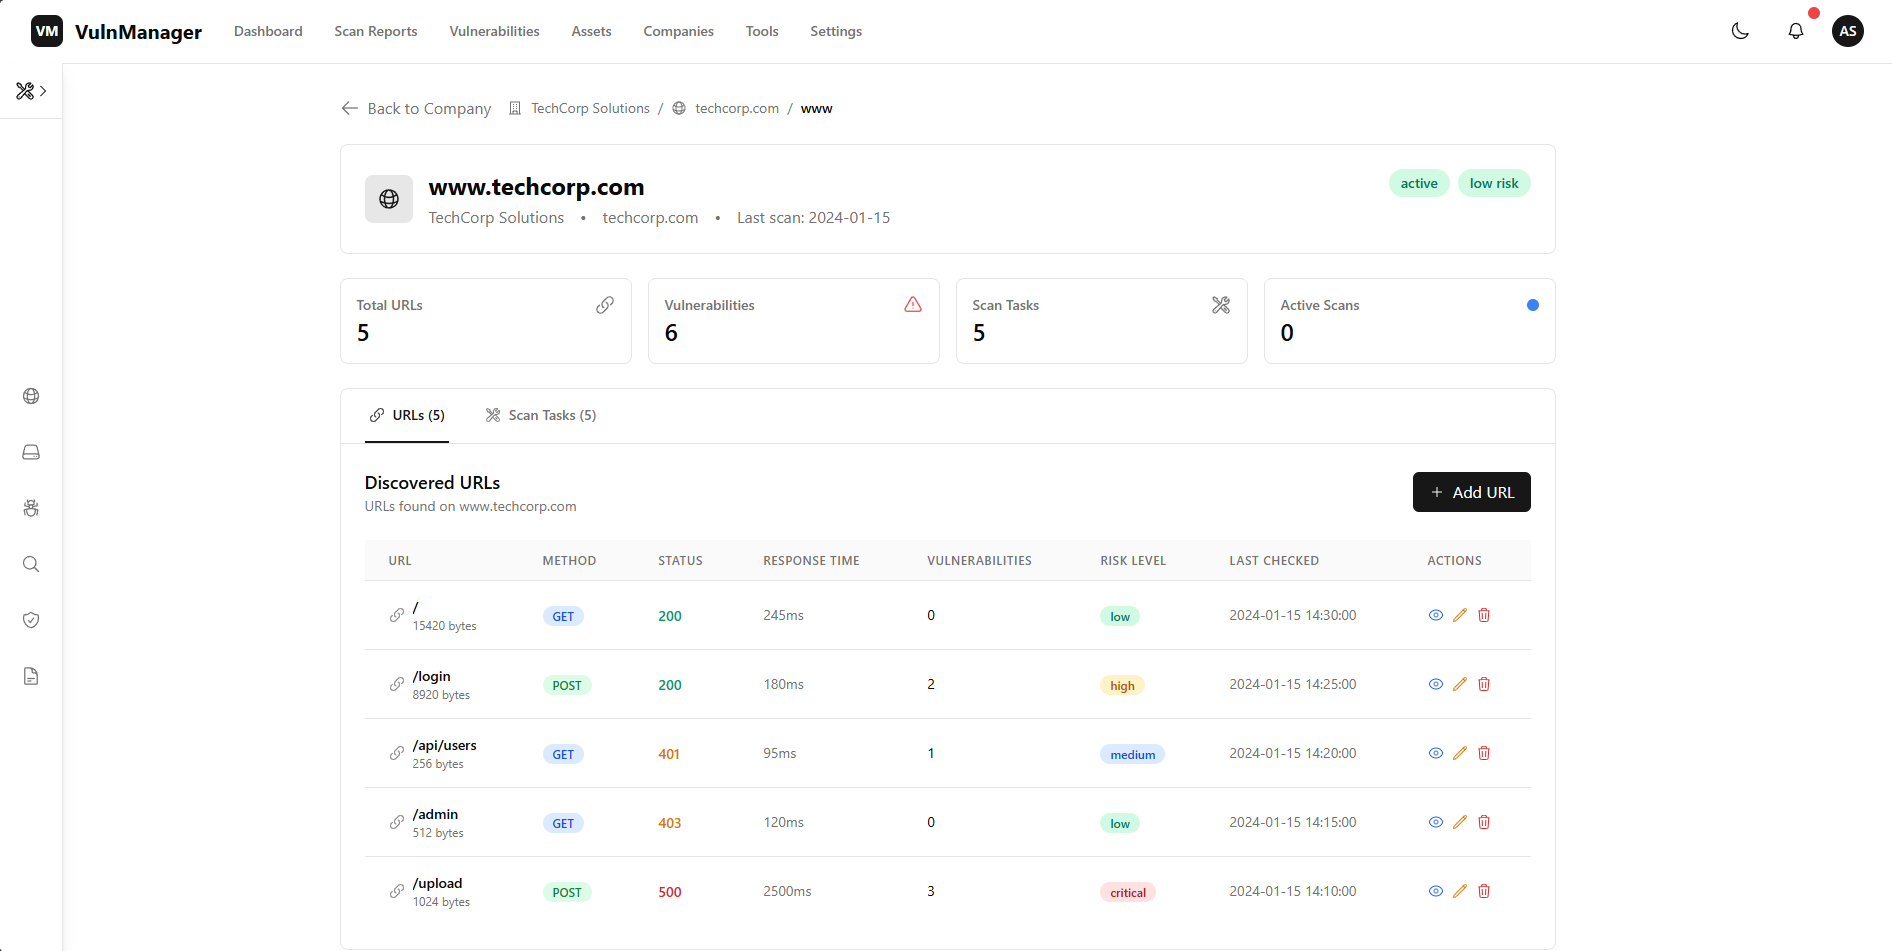This screenshot has height=951, width=1892.
Task: Open techcorp.com breadcrumb link
Action: click(x=737, y=108)
